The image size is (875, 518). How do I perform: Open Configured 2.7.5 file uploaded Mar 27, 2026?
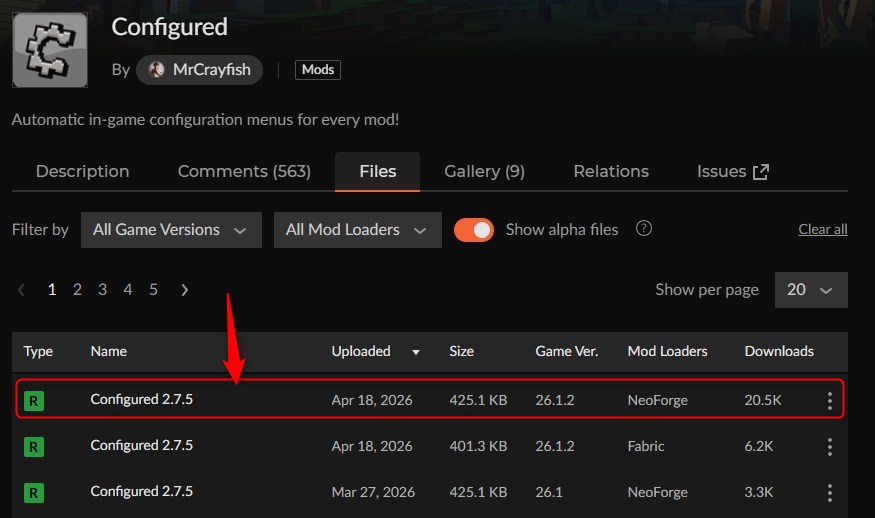click(x=142, y=491)
